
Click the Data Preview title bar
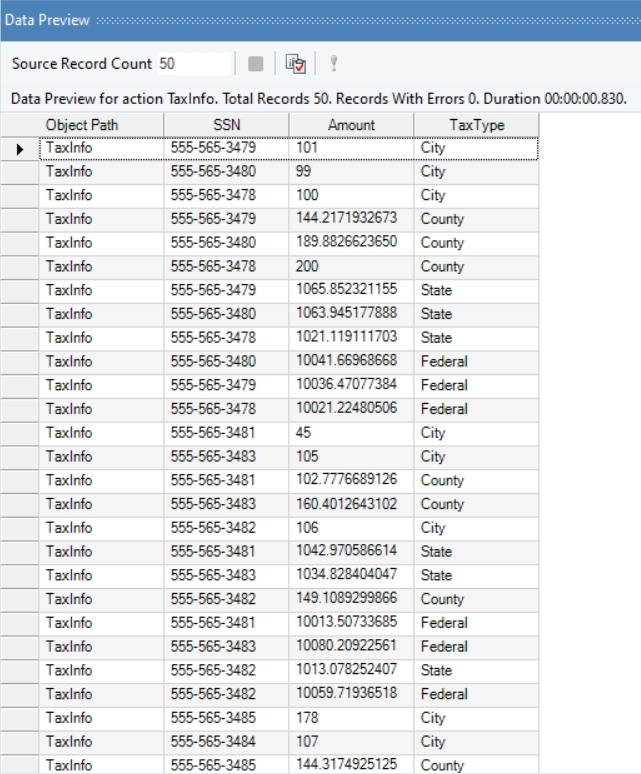[x=320, y=20]
